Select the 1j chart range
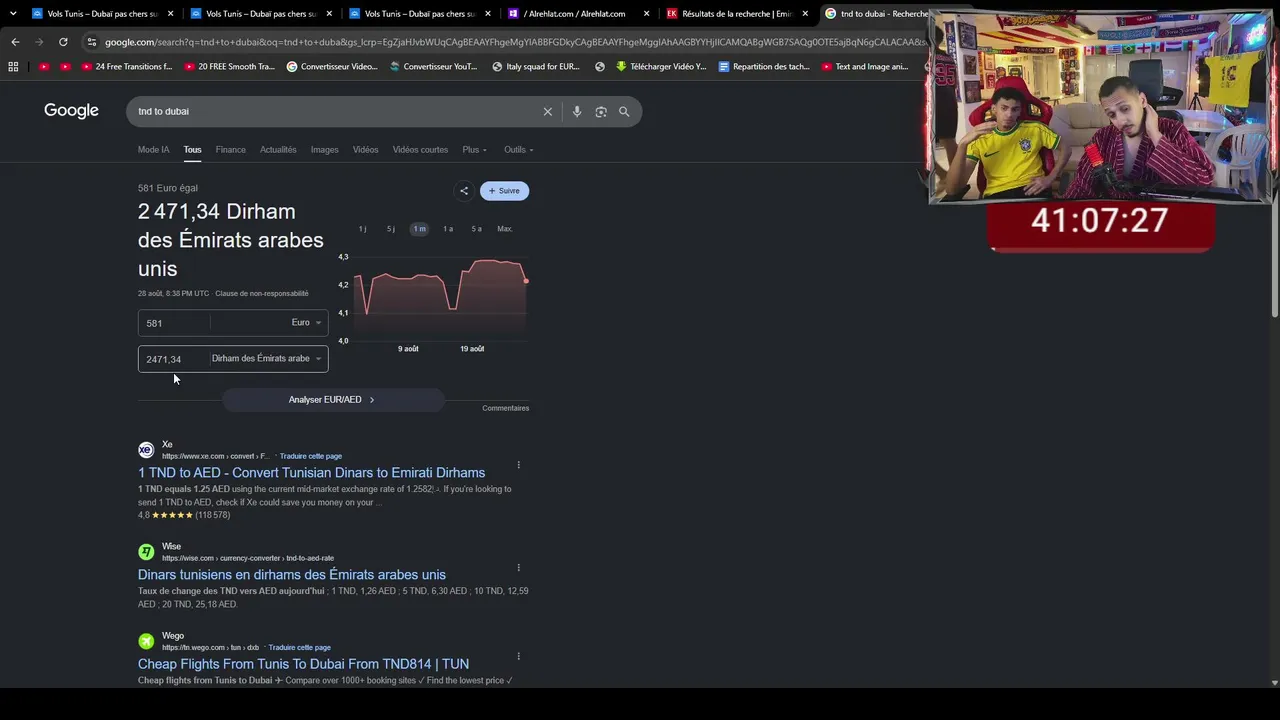Viewport: 1280px width, 720px height. 362,229
